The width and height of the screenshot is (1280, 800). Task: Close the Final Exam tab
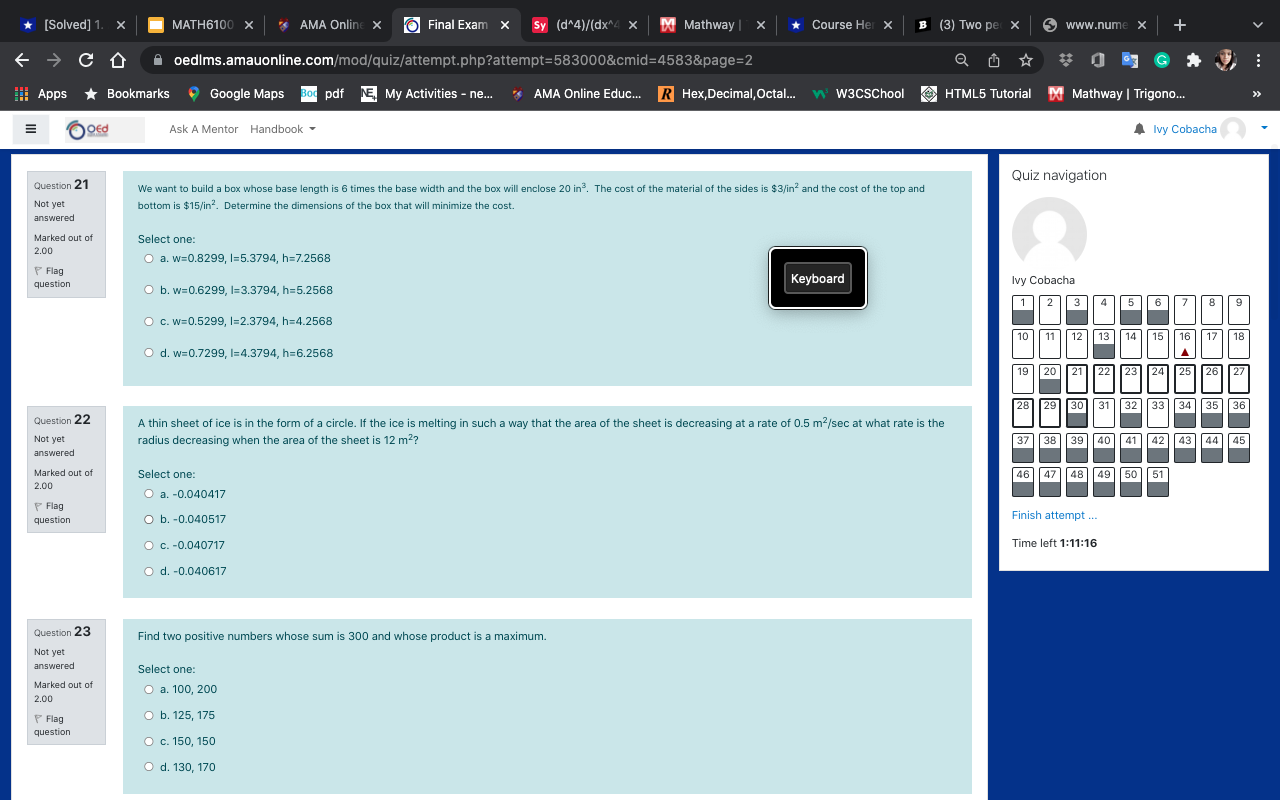[504, 25]
